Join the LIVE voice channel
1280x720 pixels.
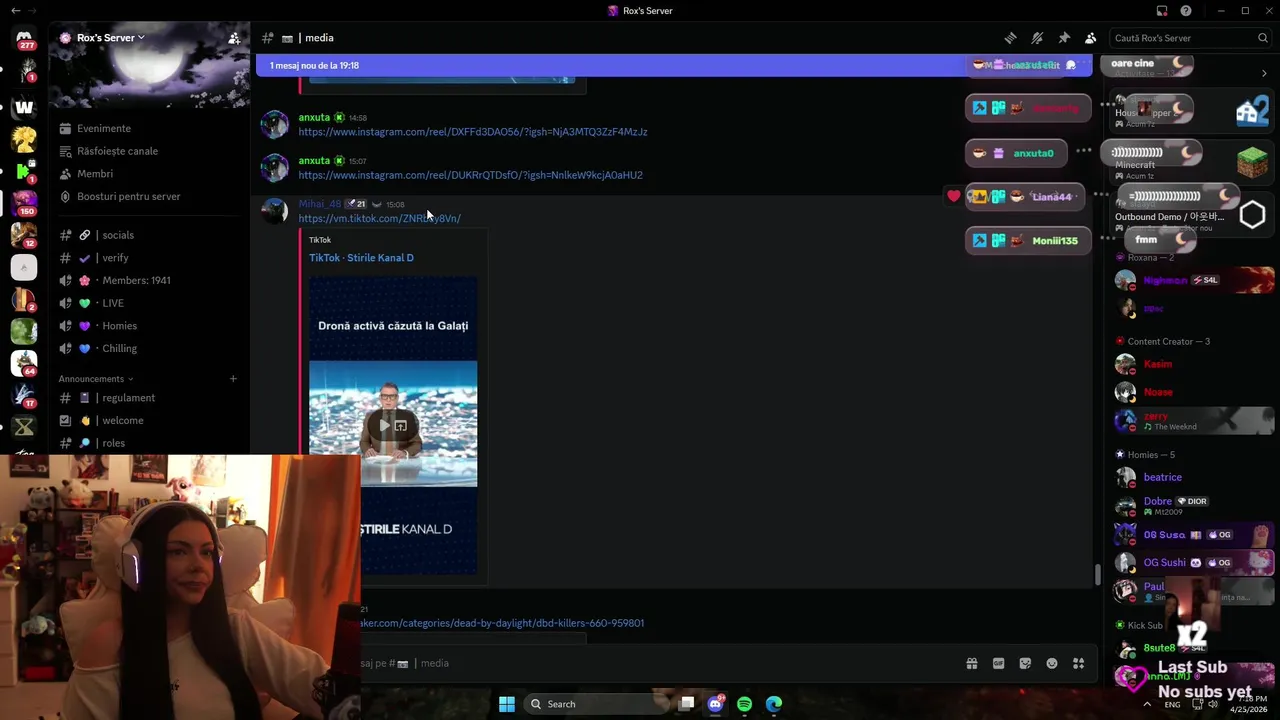click(113, 303)
